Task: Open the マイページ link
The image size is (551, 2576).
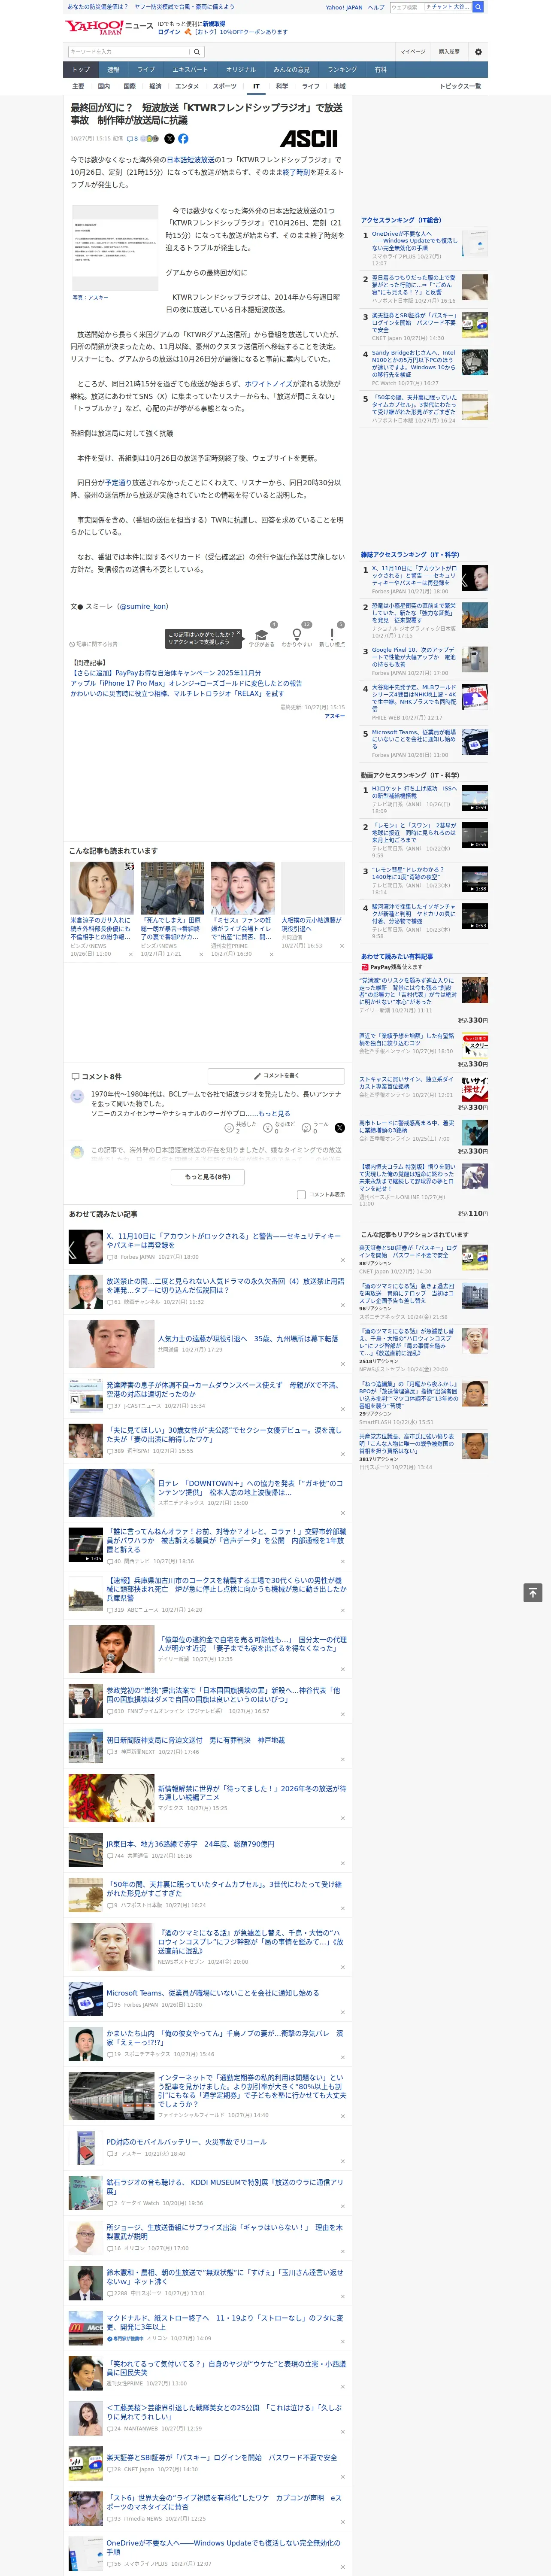Action: coord(413,52)
